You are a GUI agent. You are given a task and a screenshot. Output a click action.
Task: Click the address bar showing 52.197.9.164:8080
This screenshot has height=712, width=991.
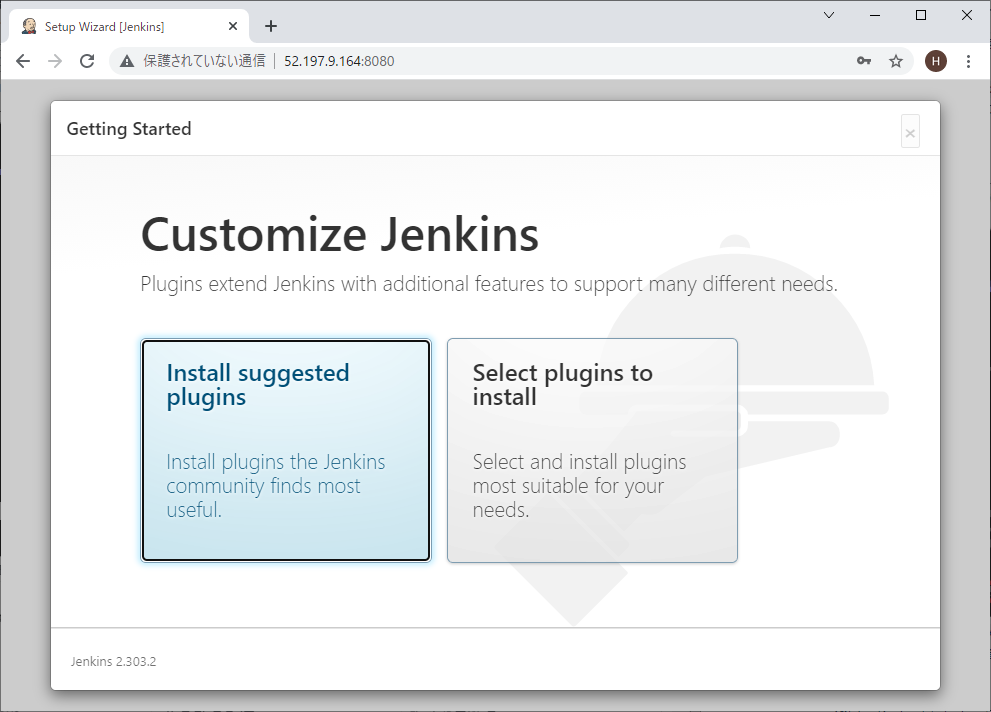click(x=500, y=61)
